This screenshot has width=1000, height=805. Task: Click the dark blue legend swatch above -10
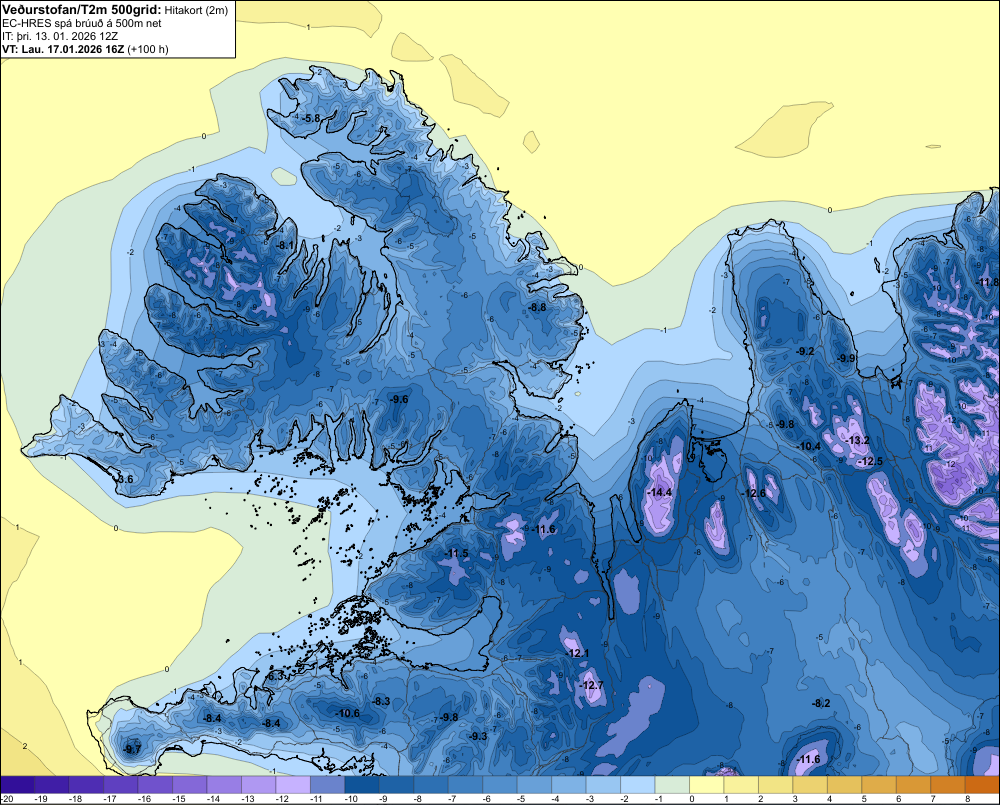click(362, 785)
